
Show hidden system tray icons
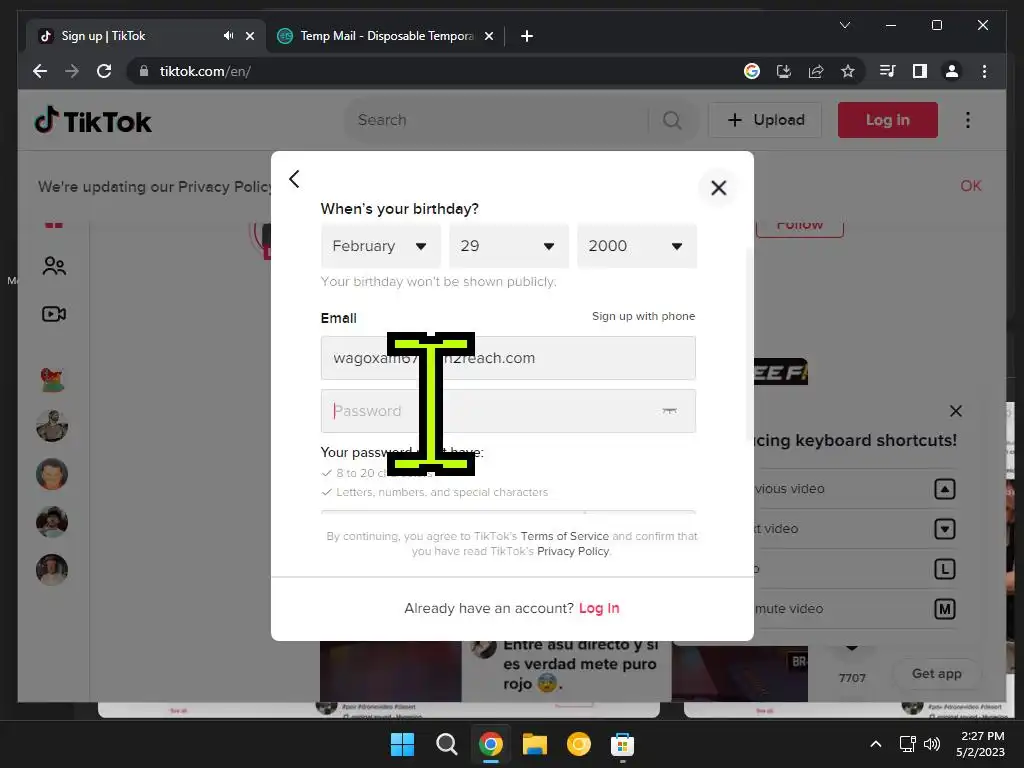click(x=876, y=744)
